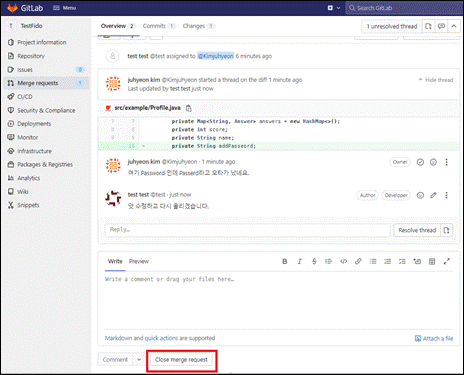Focus the Search GitLab field
The width and height of the screenshot is (464, 375).
(404, 8)
